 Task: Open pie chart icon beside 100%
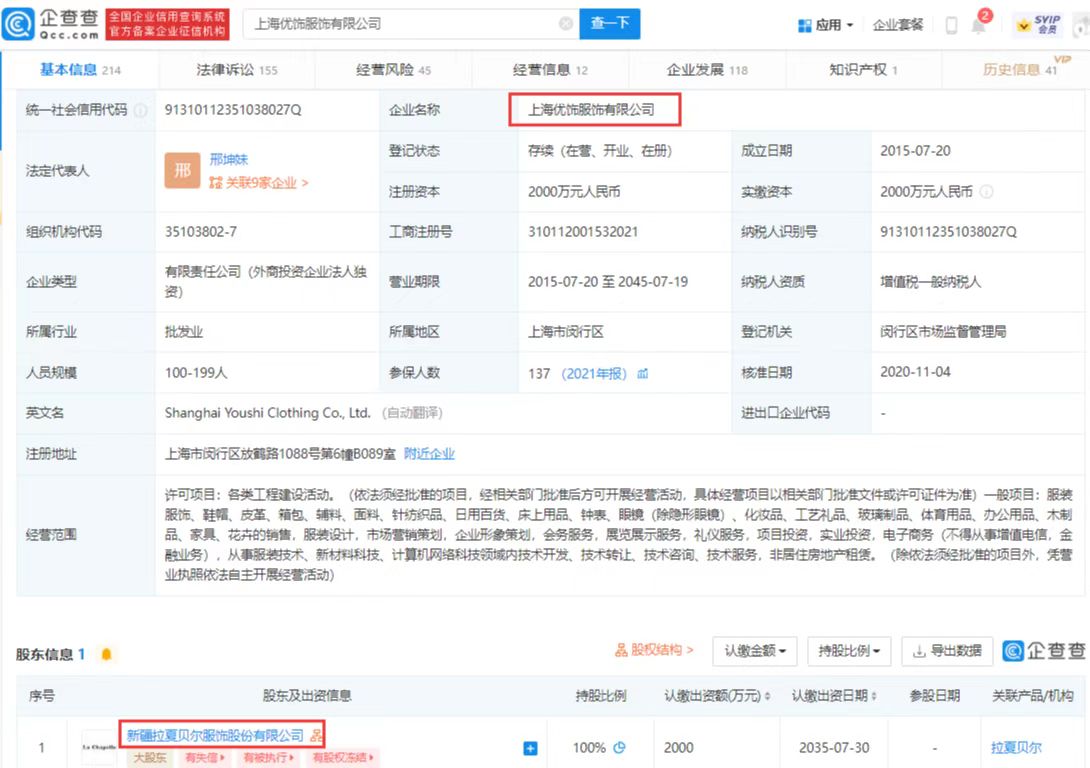click(619, 748)
